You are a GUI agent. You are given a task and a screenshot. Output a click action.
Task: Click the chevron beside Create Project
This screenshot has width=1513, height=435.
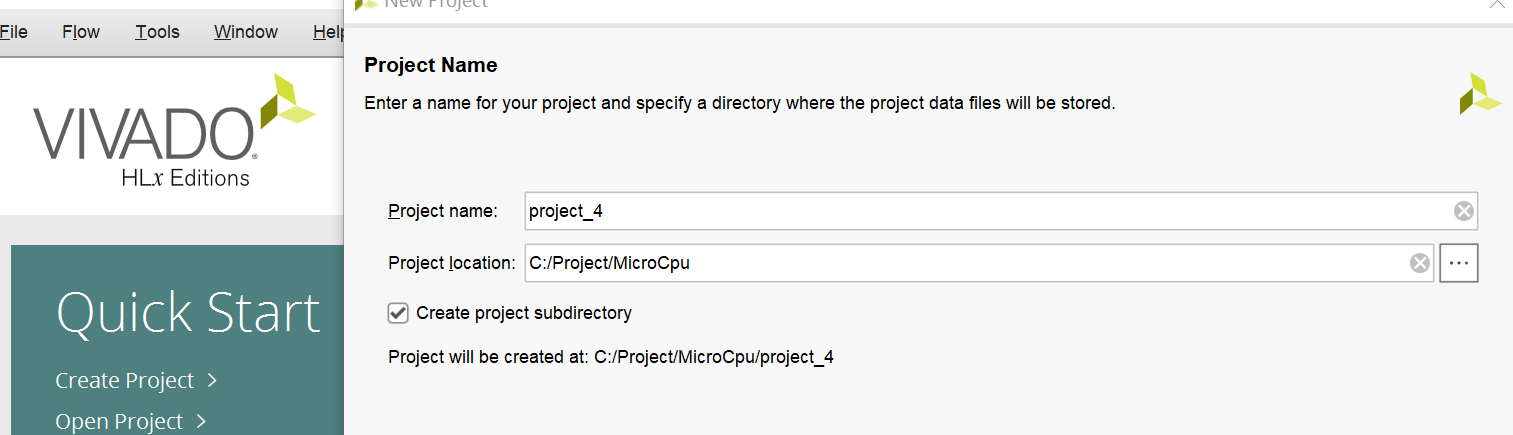pos(212,380)
